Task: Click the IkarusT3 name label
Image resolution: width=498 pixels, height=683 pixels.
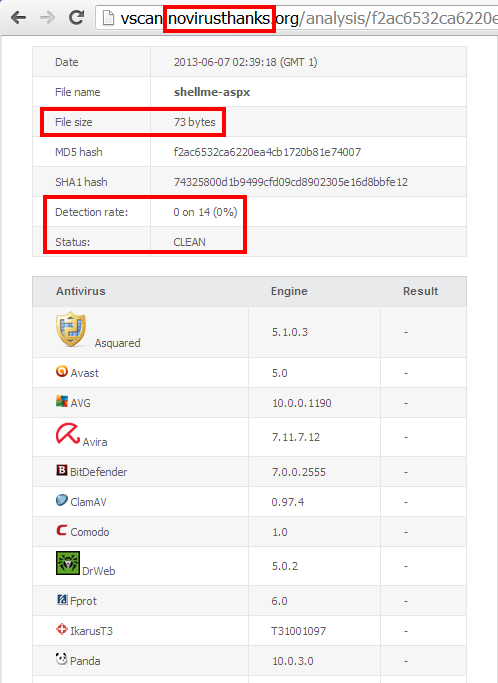Action: pos(91,631)
